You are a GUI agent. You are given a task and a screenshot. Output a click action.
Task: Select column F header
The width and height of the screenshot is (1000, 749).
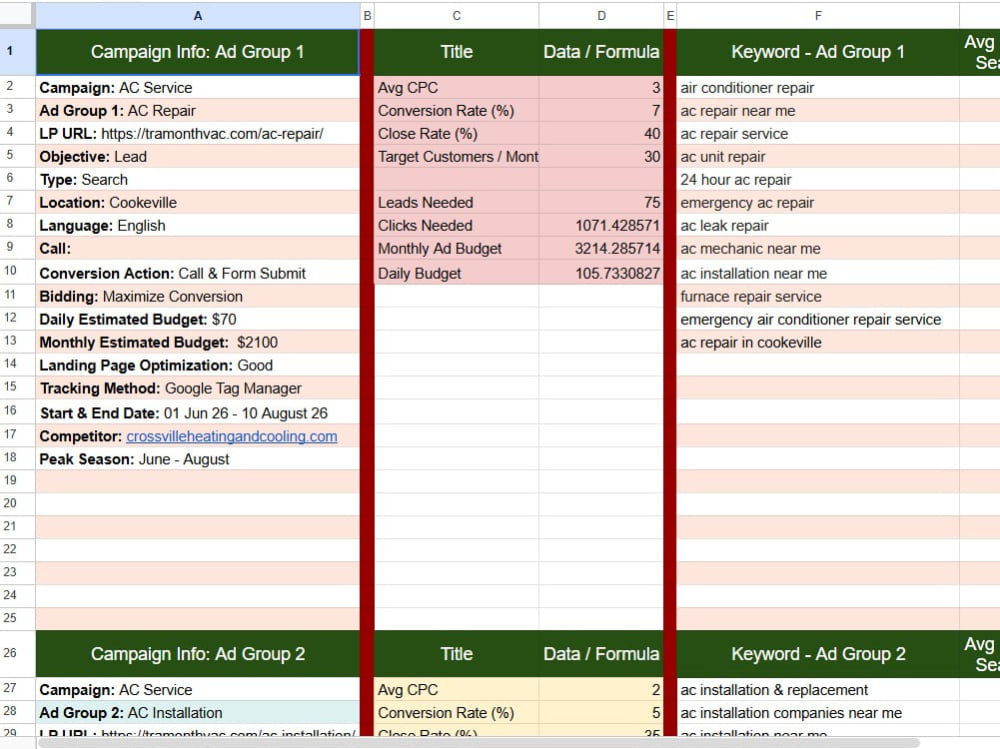[818, 16]
